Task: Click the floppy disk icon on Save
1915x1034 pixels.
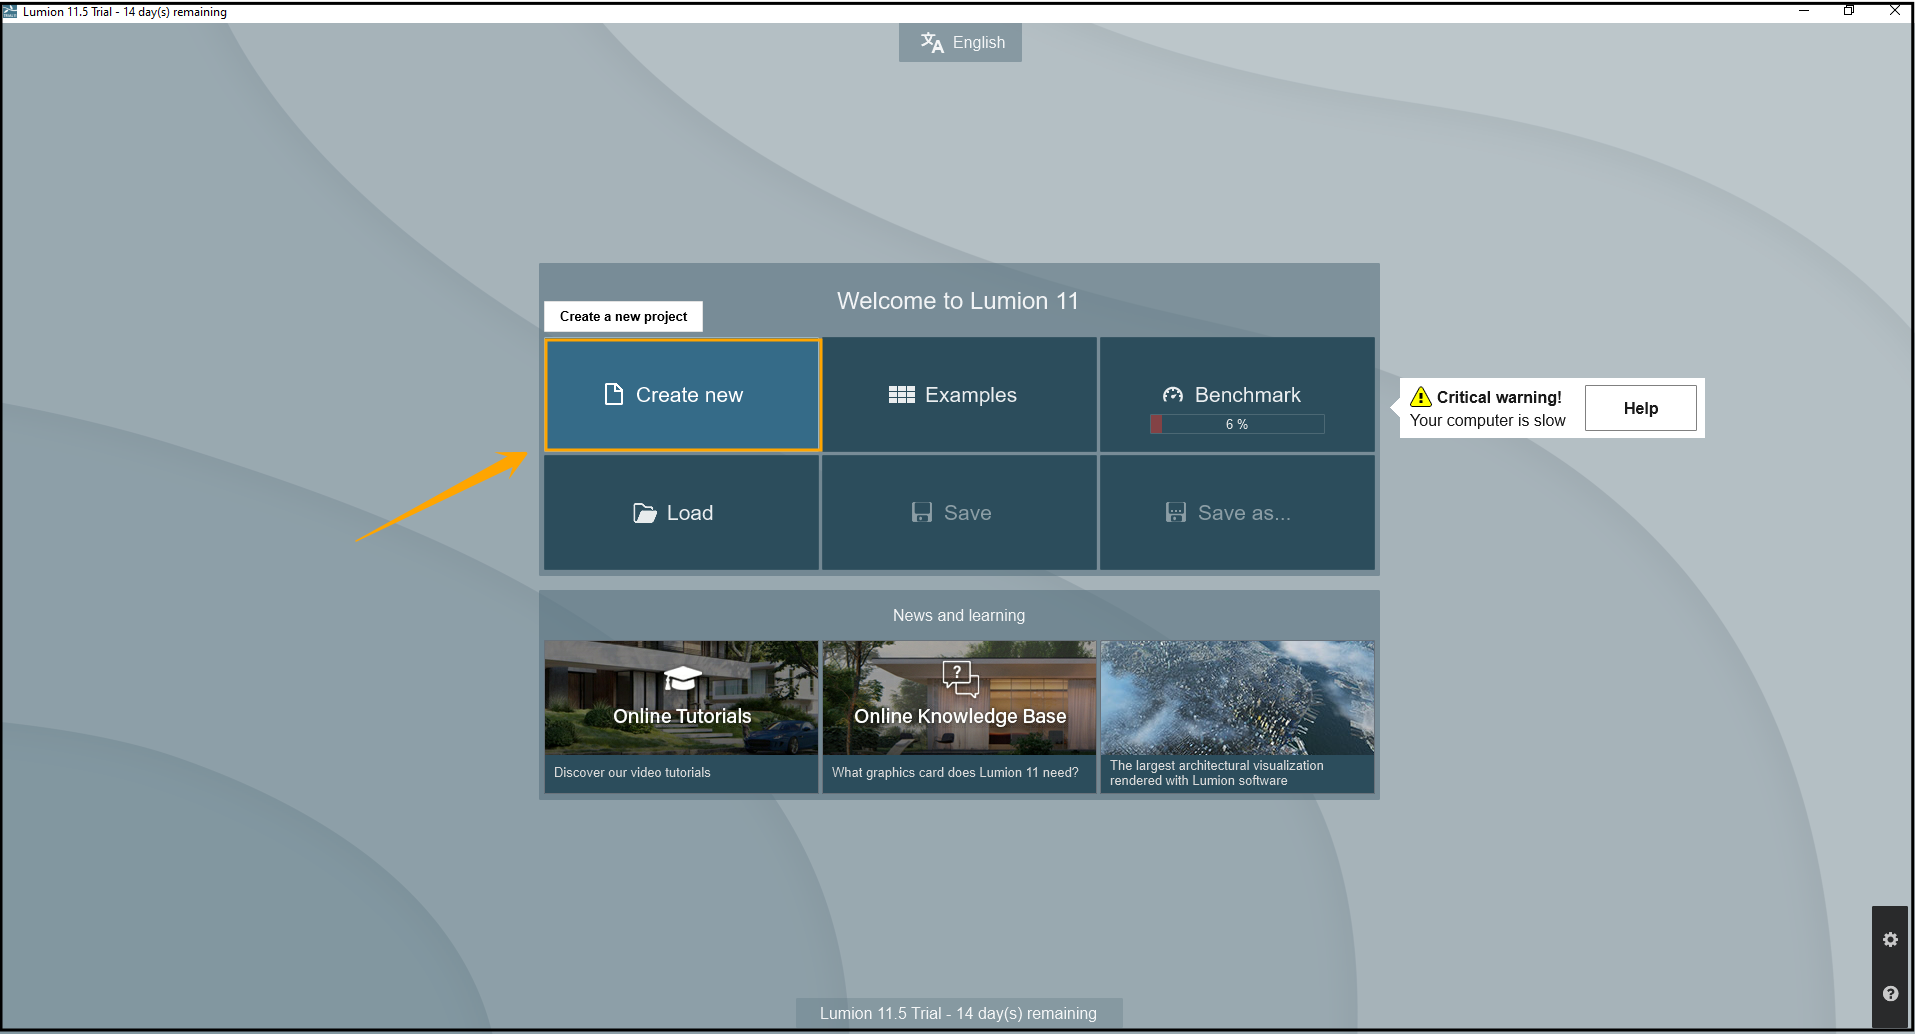Action: pyautogui.click(x=922, y=513)
